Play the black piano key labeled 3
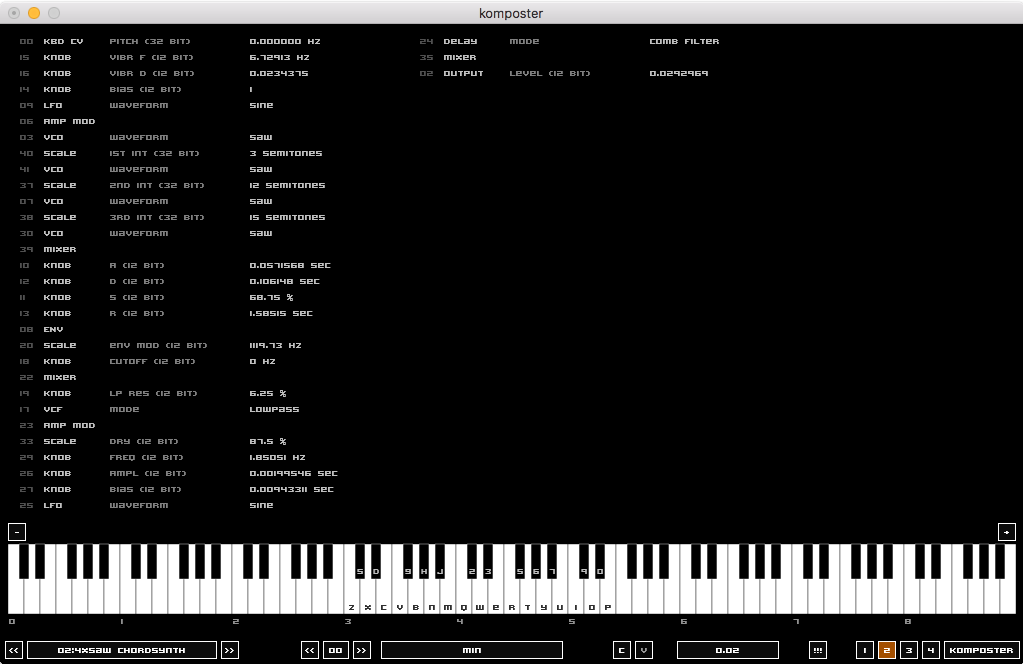 pos(488,562)
